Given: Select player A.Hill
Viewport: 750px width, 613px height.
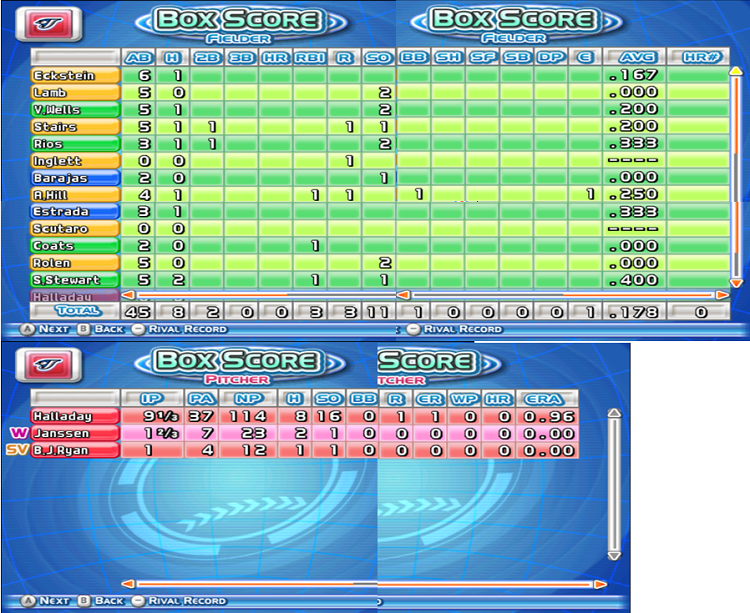Looking at the screenshot, I should point(75,195).
